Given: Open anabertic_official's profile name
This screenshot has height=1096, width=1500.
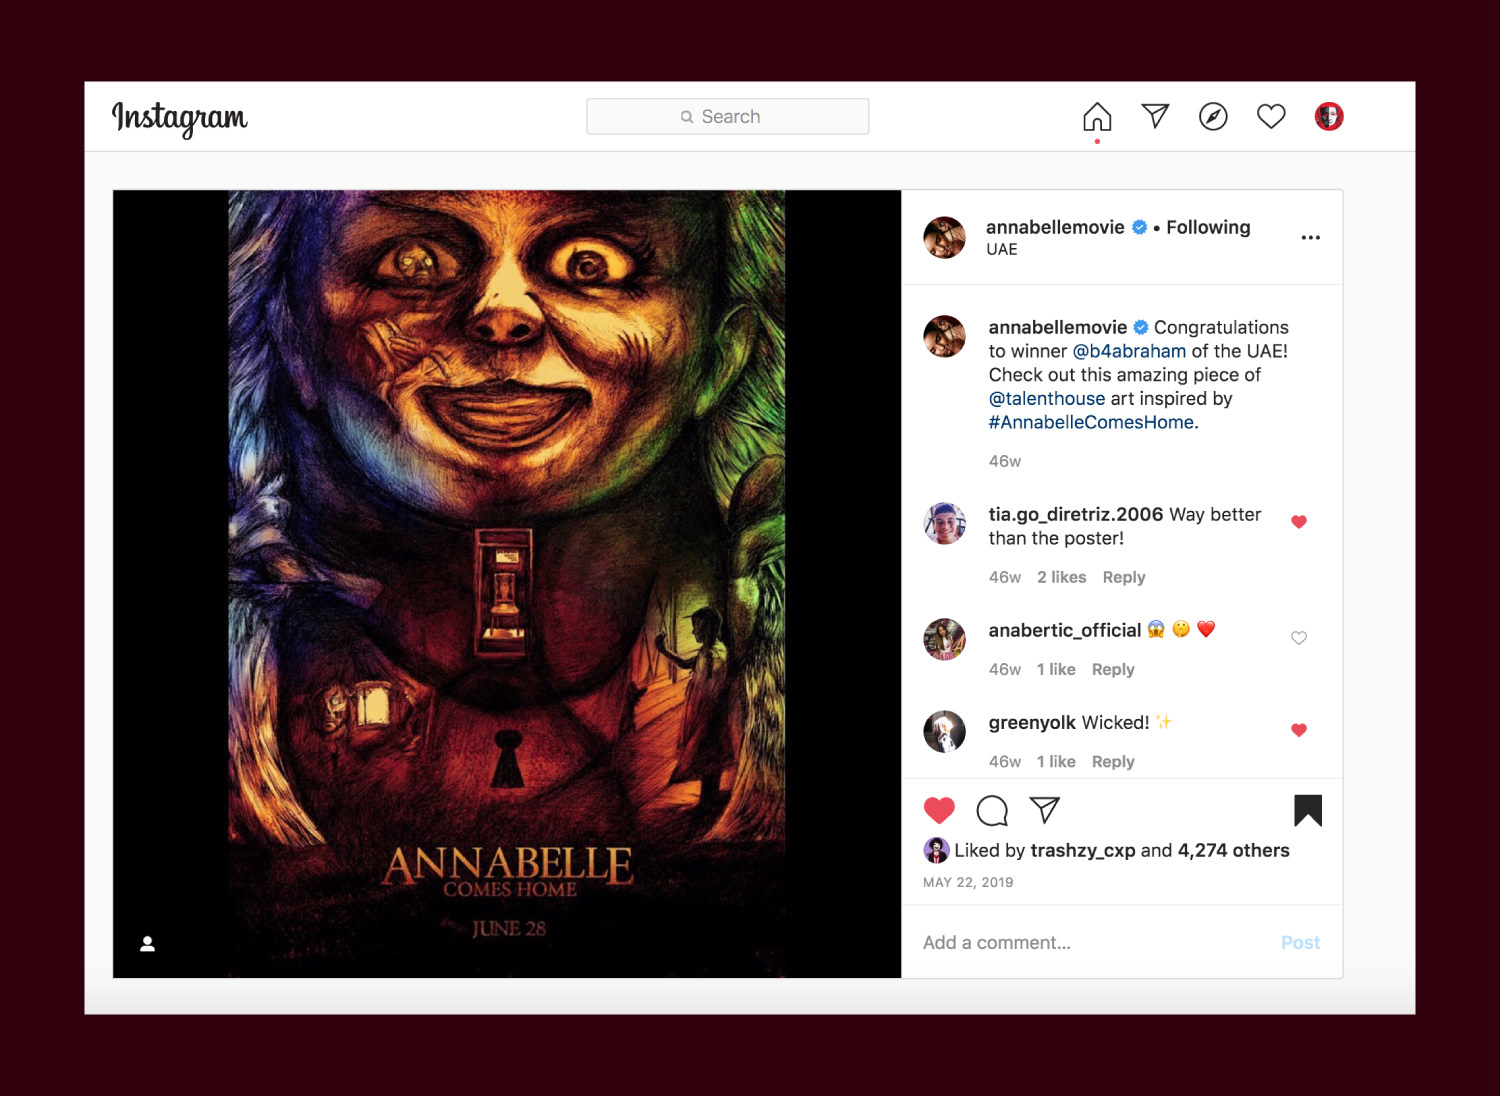Looking at the screenshot, I should coord(1065,630).
